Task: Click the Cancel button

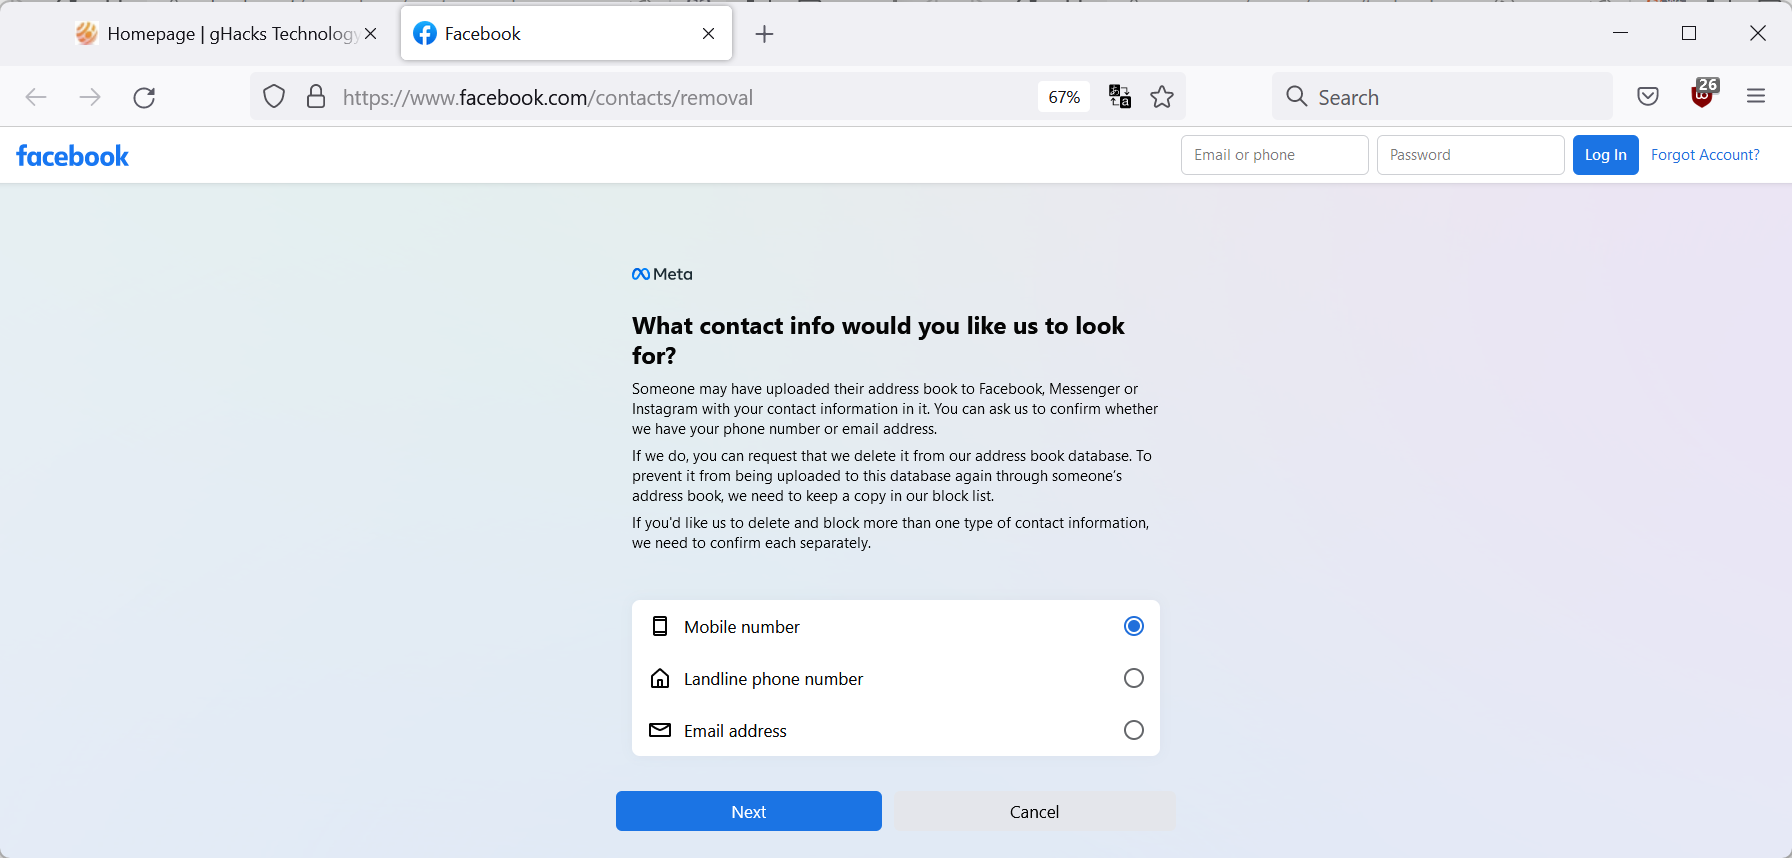Action: click(1035, 811)
